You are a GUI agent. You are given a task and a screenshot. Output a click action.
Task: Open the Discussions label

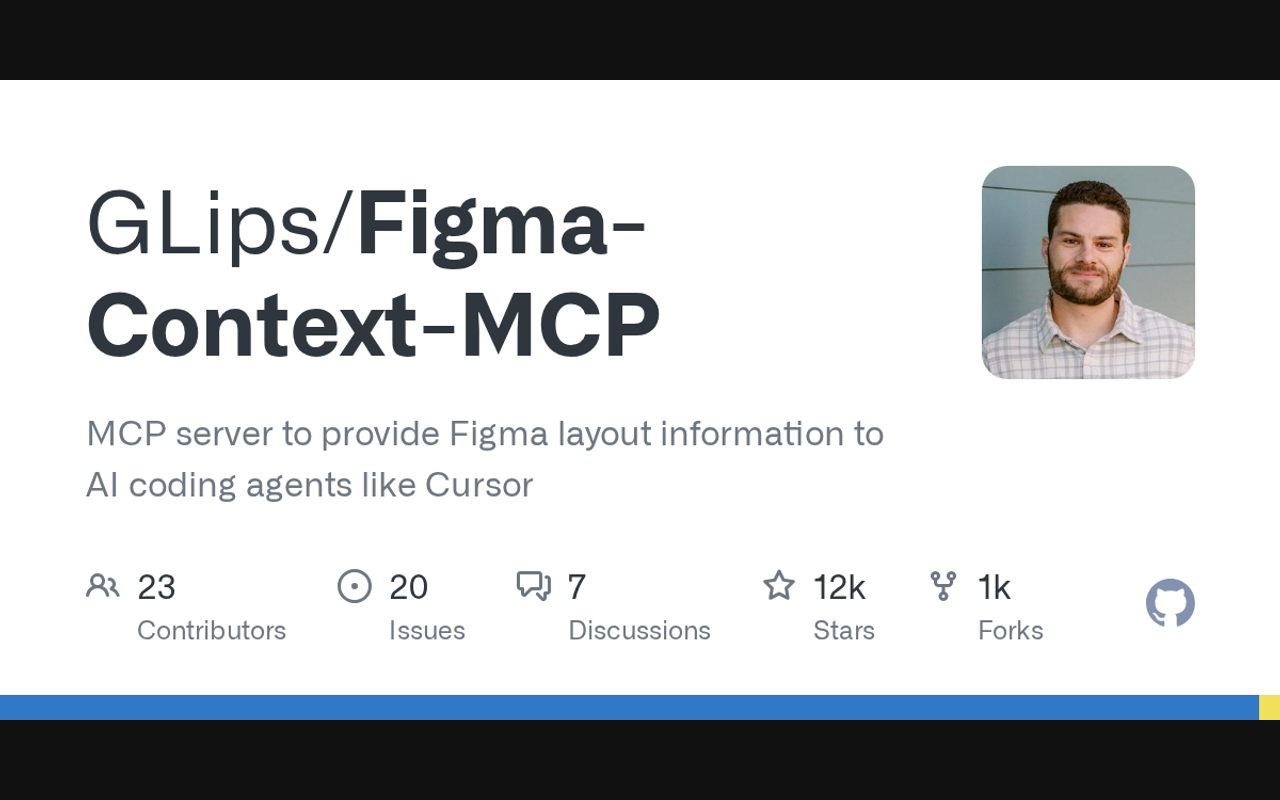tap(639, 631)
